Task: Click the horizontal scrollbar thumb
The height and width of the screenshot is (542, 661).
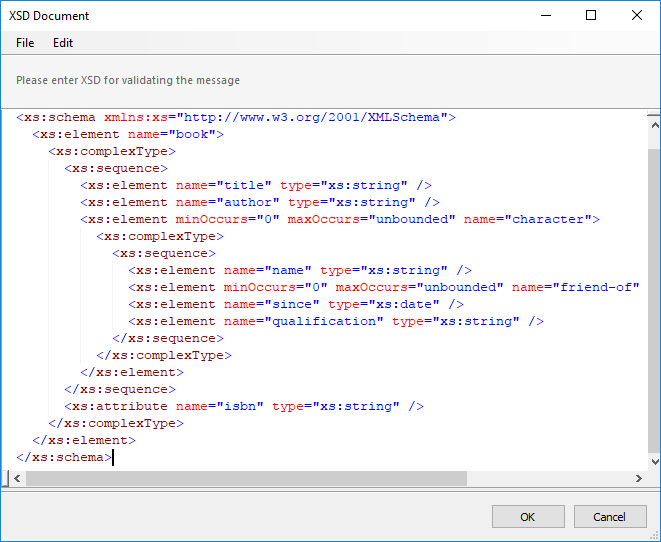Action: pos(246,478)
